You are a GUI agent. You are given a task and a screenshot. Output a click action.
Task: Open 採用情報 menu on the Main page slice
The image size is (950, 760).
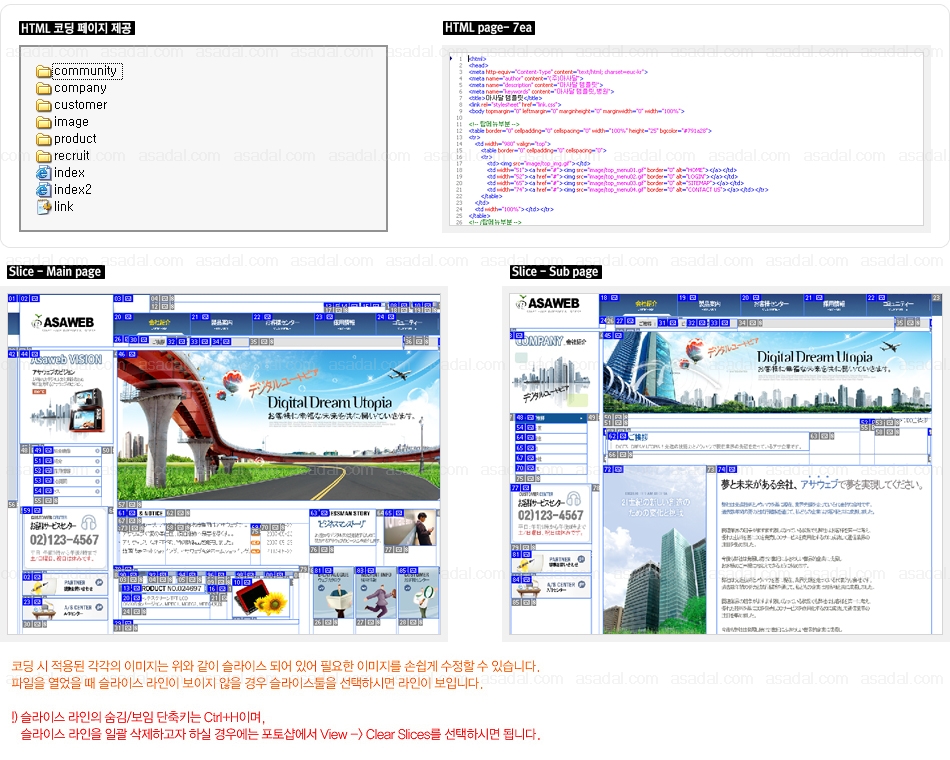click(344, 323)
